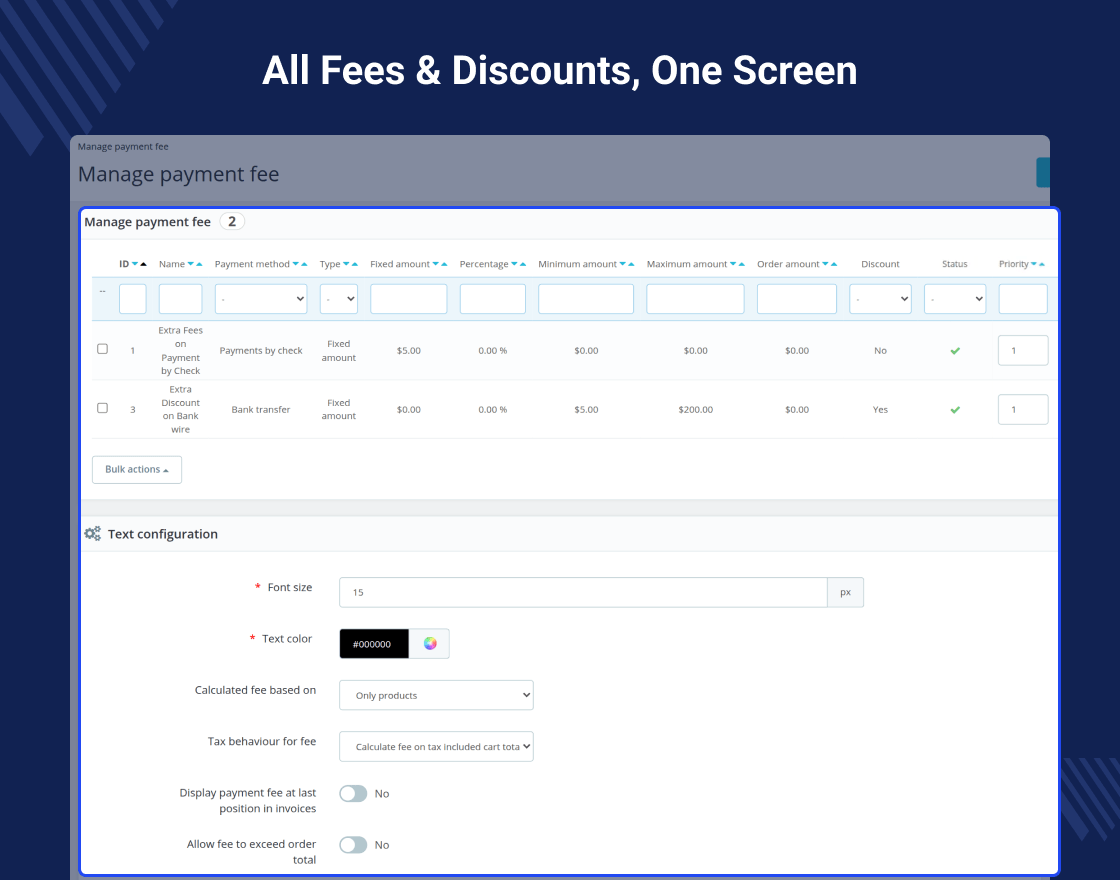Click the Yes discount cell
The width and height of the screenshot is (1120, 880).
coord(880,410)
